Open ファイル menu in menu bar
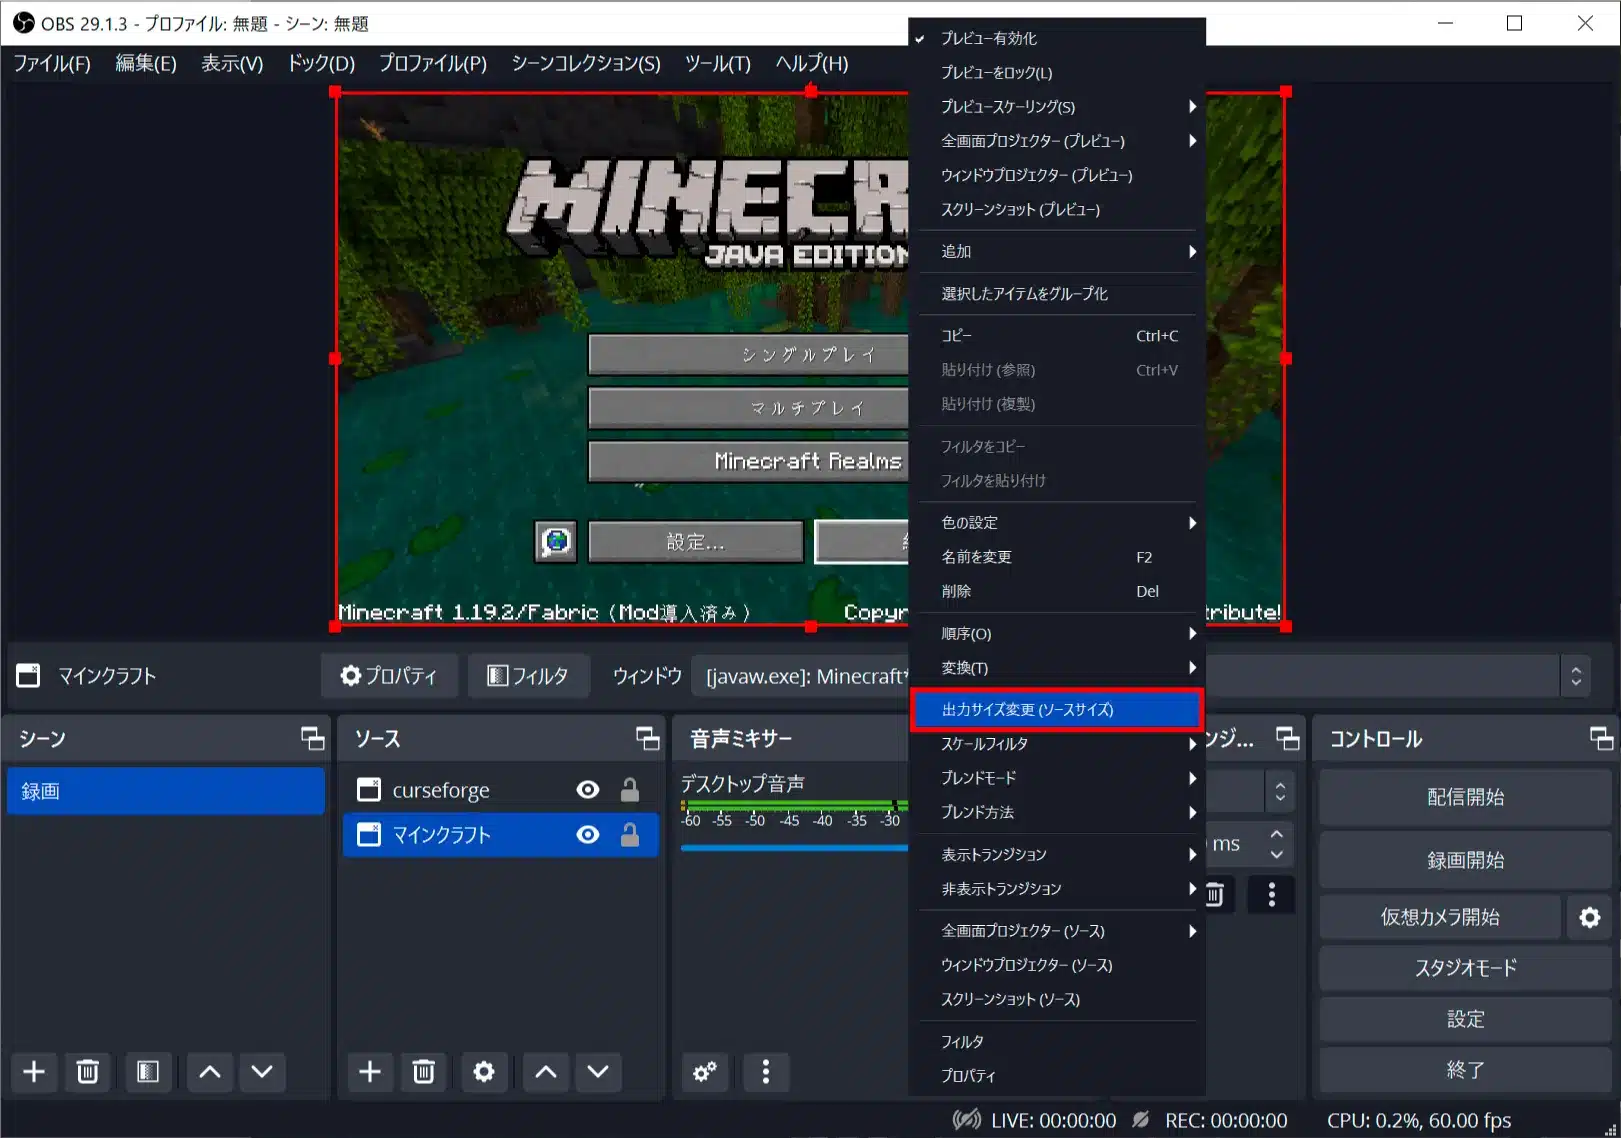1621x1138 pixels. tap(52, 63)
